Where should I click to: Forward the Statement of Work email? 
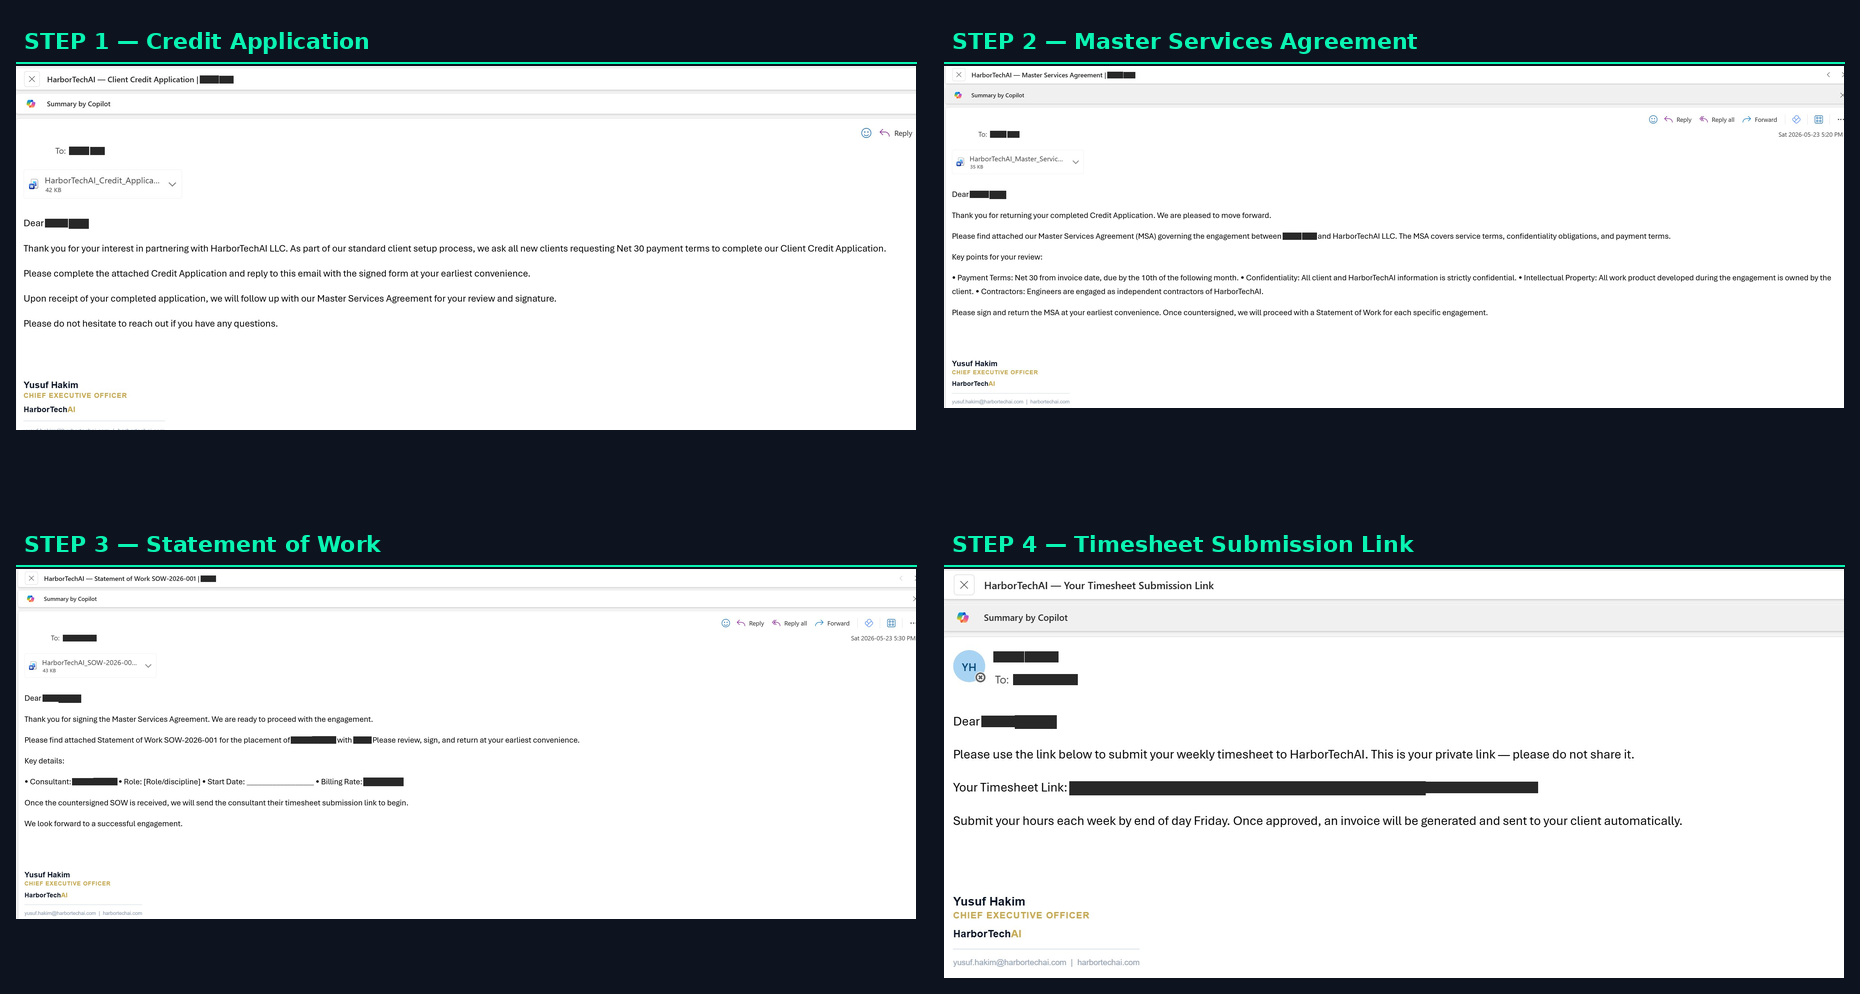coord(832,623)
